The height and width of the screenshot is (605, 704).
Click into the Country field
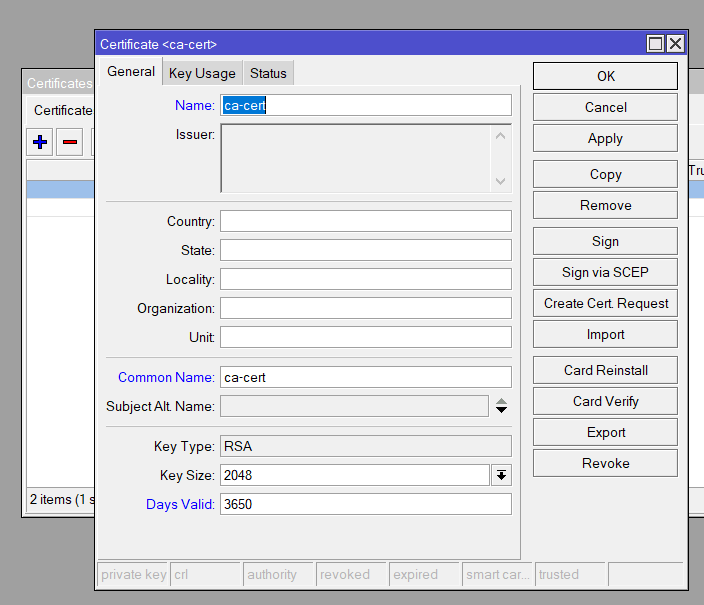click(365, 221)
